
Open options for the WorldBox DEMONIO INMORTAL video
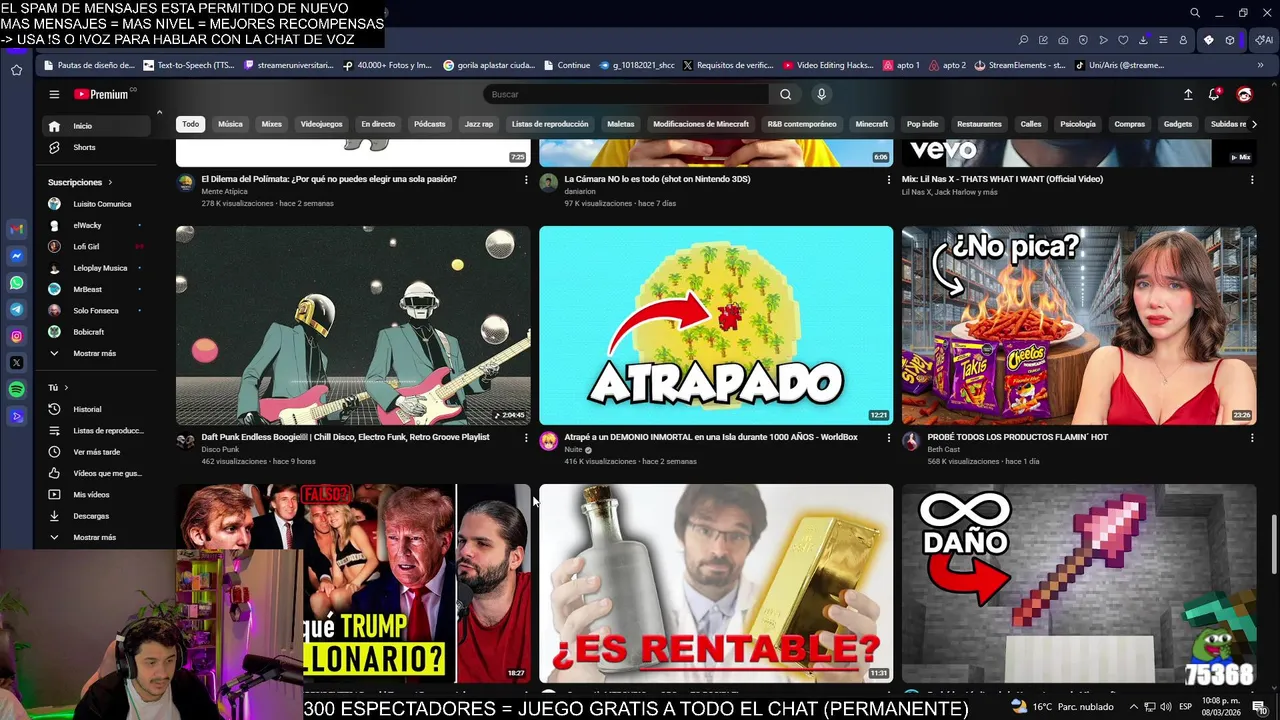click(889, 437)
